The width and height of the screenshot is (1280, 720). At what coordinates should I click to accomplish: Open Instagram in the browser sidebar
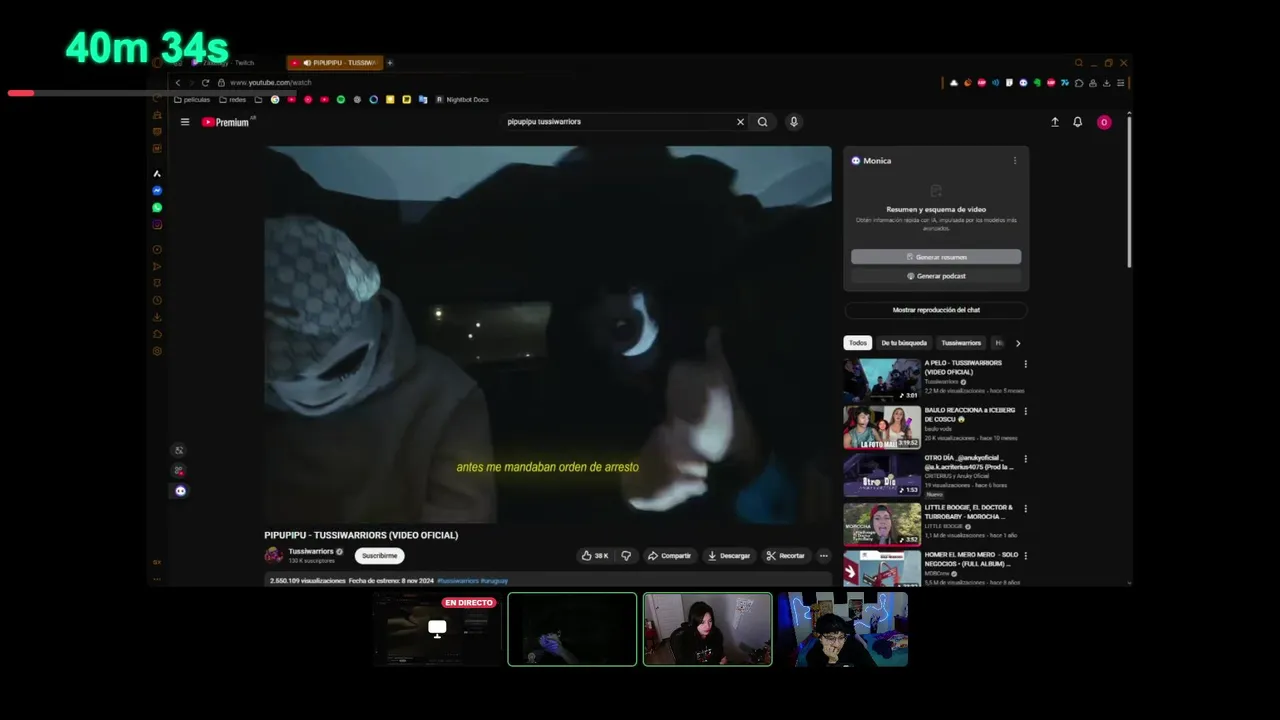157,225
